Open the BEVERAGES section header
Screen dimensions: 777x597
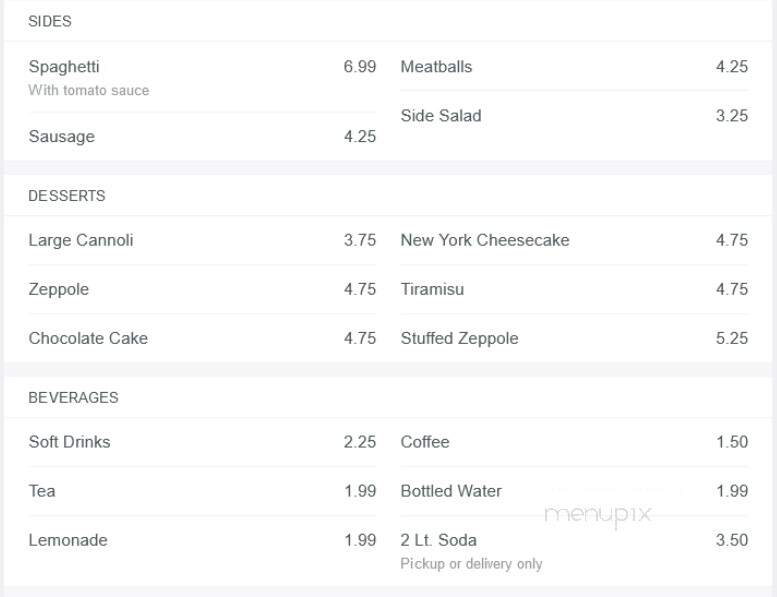73,397
